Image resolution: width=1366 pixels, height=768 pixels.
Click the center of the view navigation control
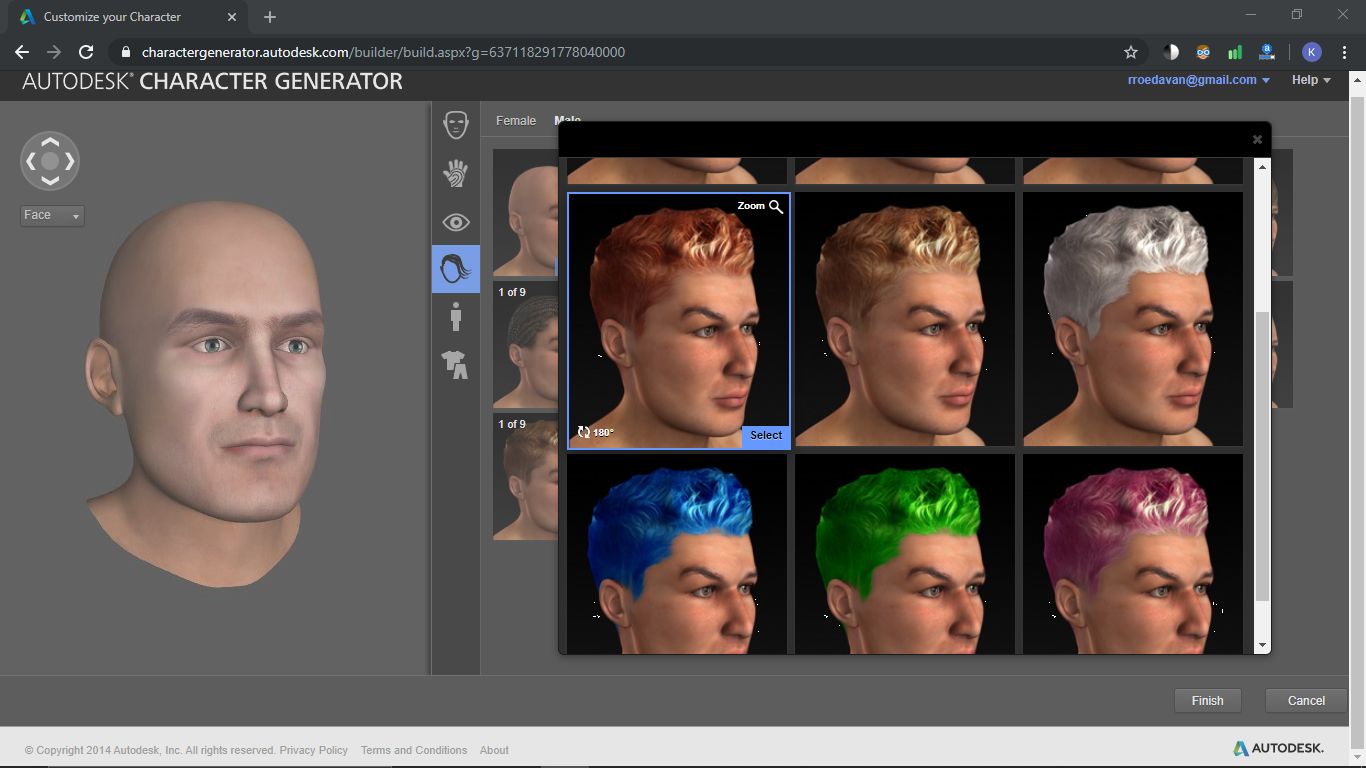[x=50, y=161]
